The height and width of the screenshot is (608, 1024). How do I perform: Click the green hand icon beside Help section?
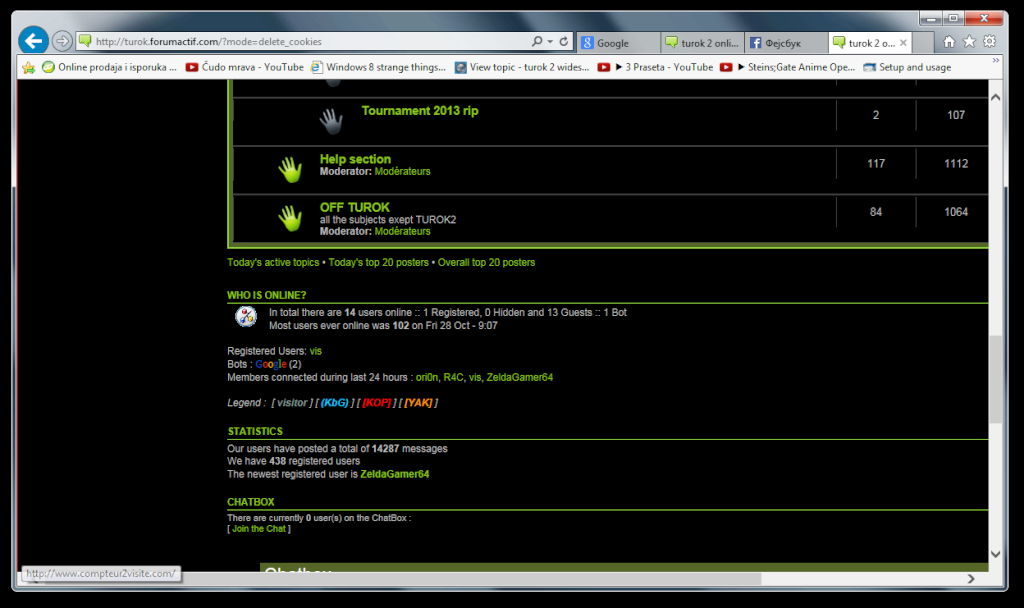(290, 169)
